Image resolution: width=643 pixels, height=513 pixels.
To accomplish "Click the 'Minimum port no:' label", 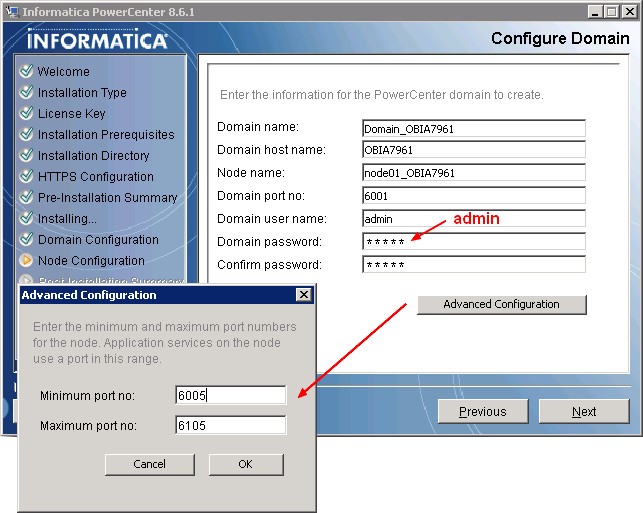I will pos(87,396).
